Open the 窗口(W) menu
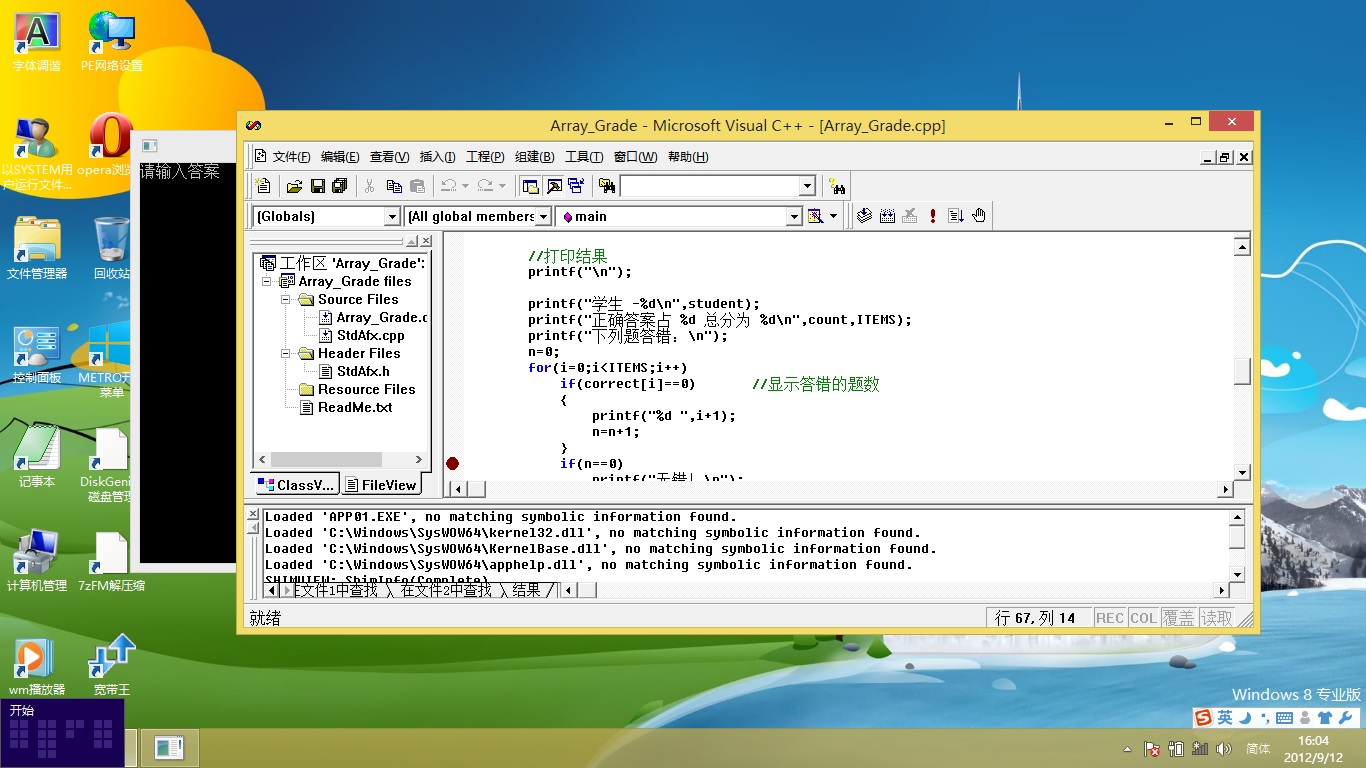 click(x=635, y=157)
